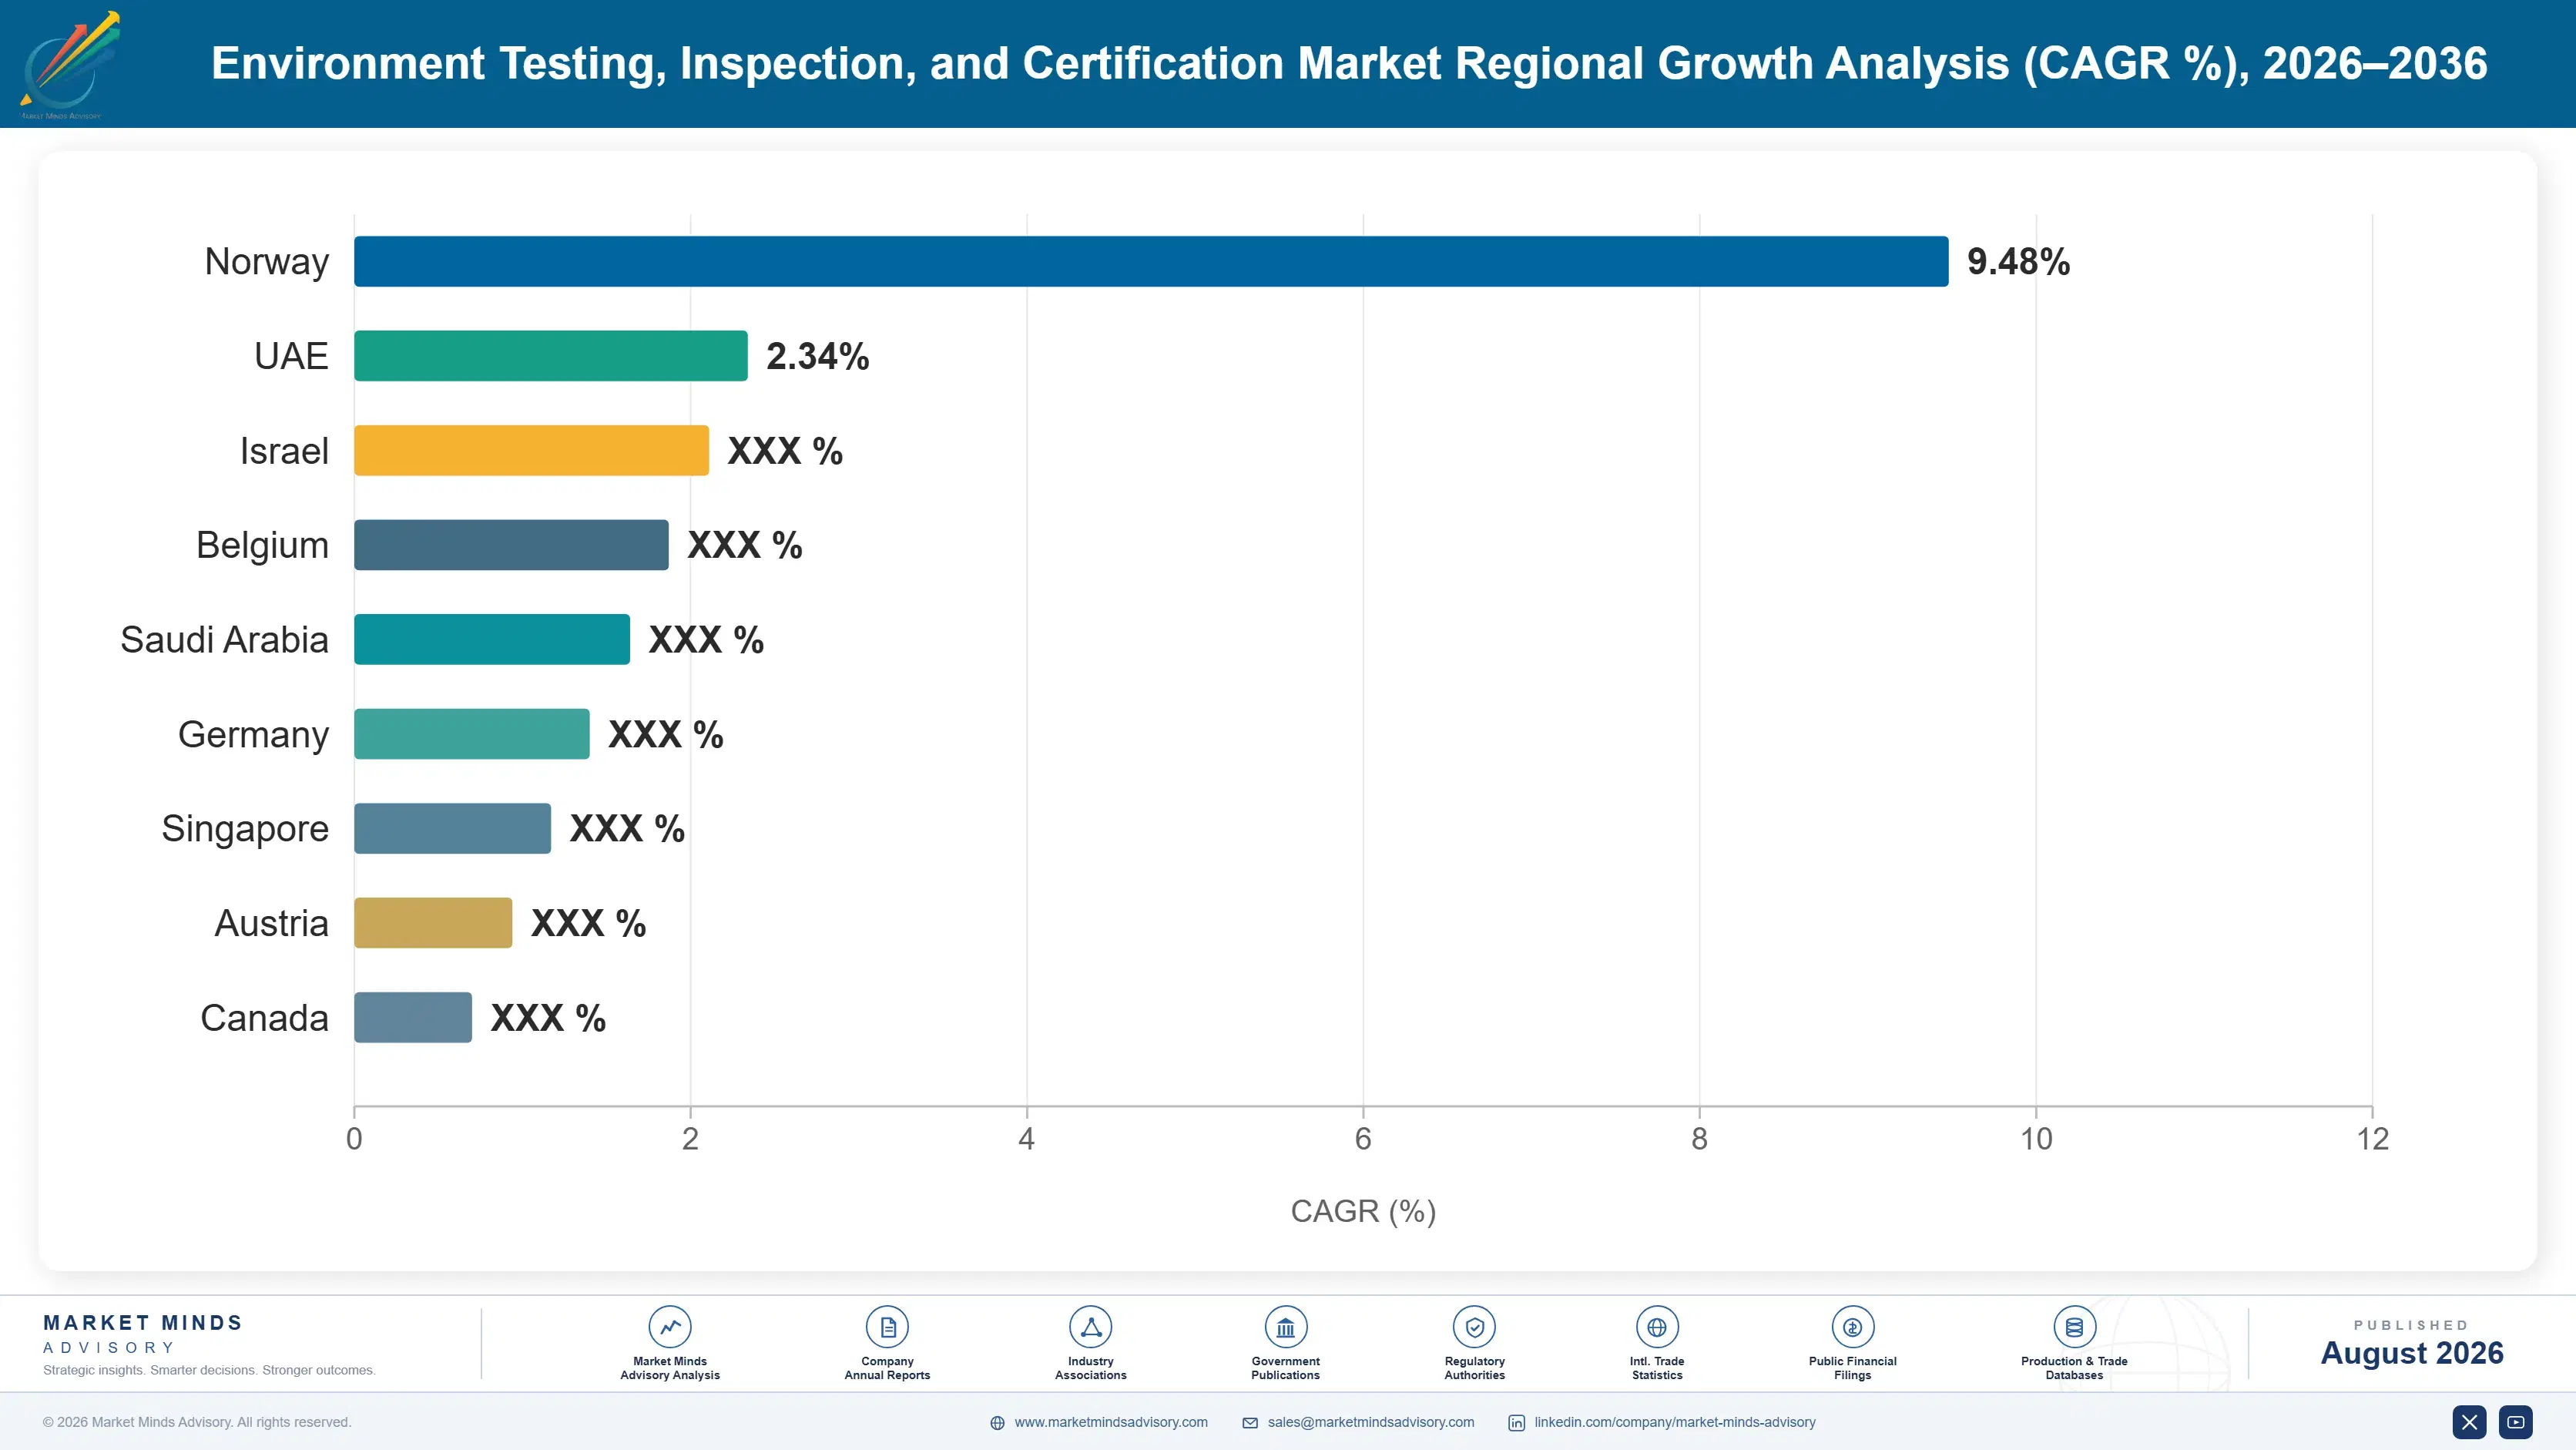This screenshot has height=1450, width=2576.
Task: Click the Israel axis label
Action: 284,451
